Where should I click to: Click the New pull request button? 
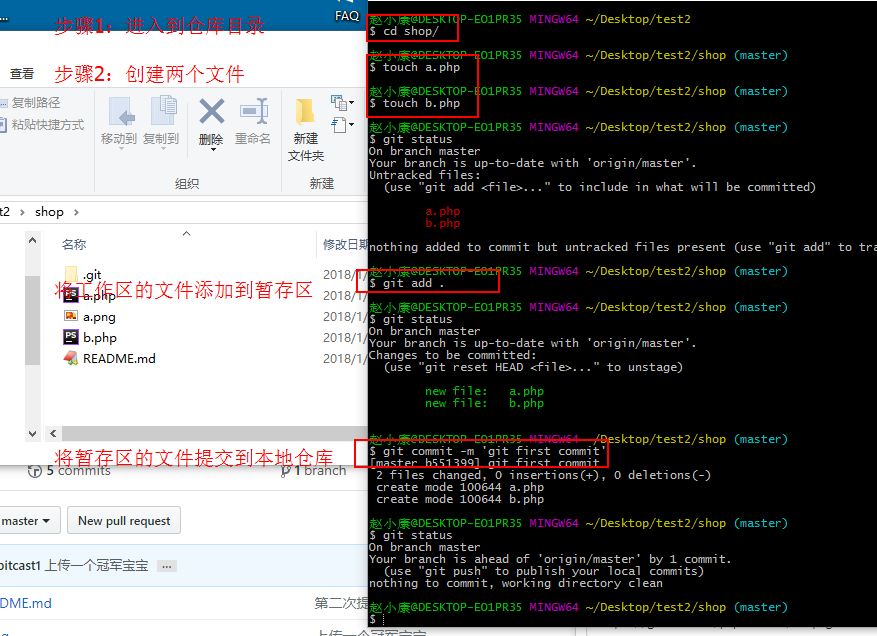click(124, 521)
